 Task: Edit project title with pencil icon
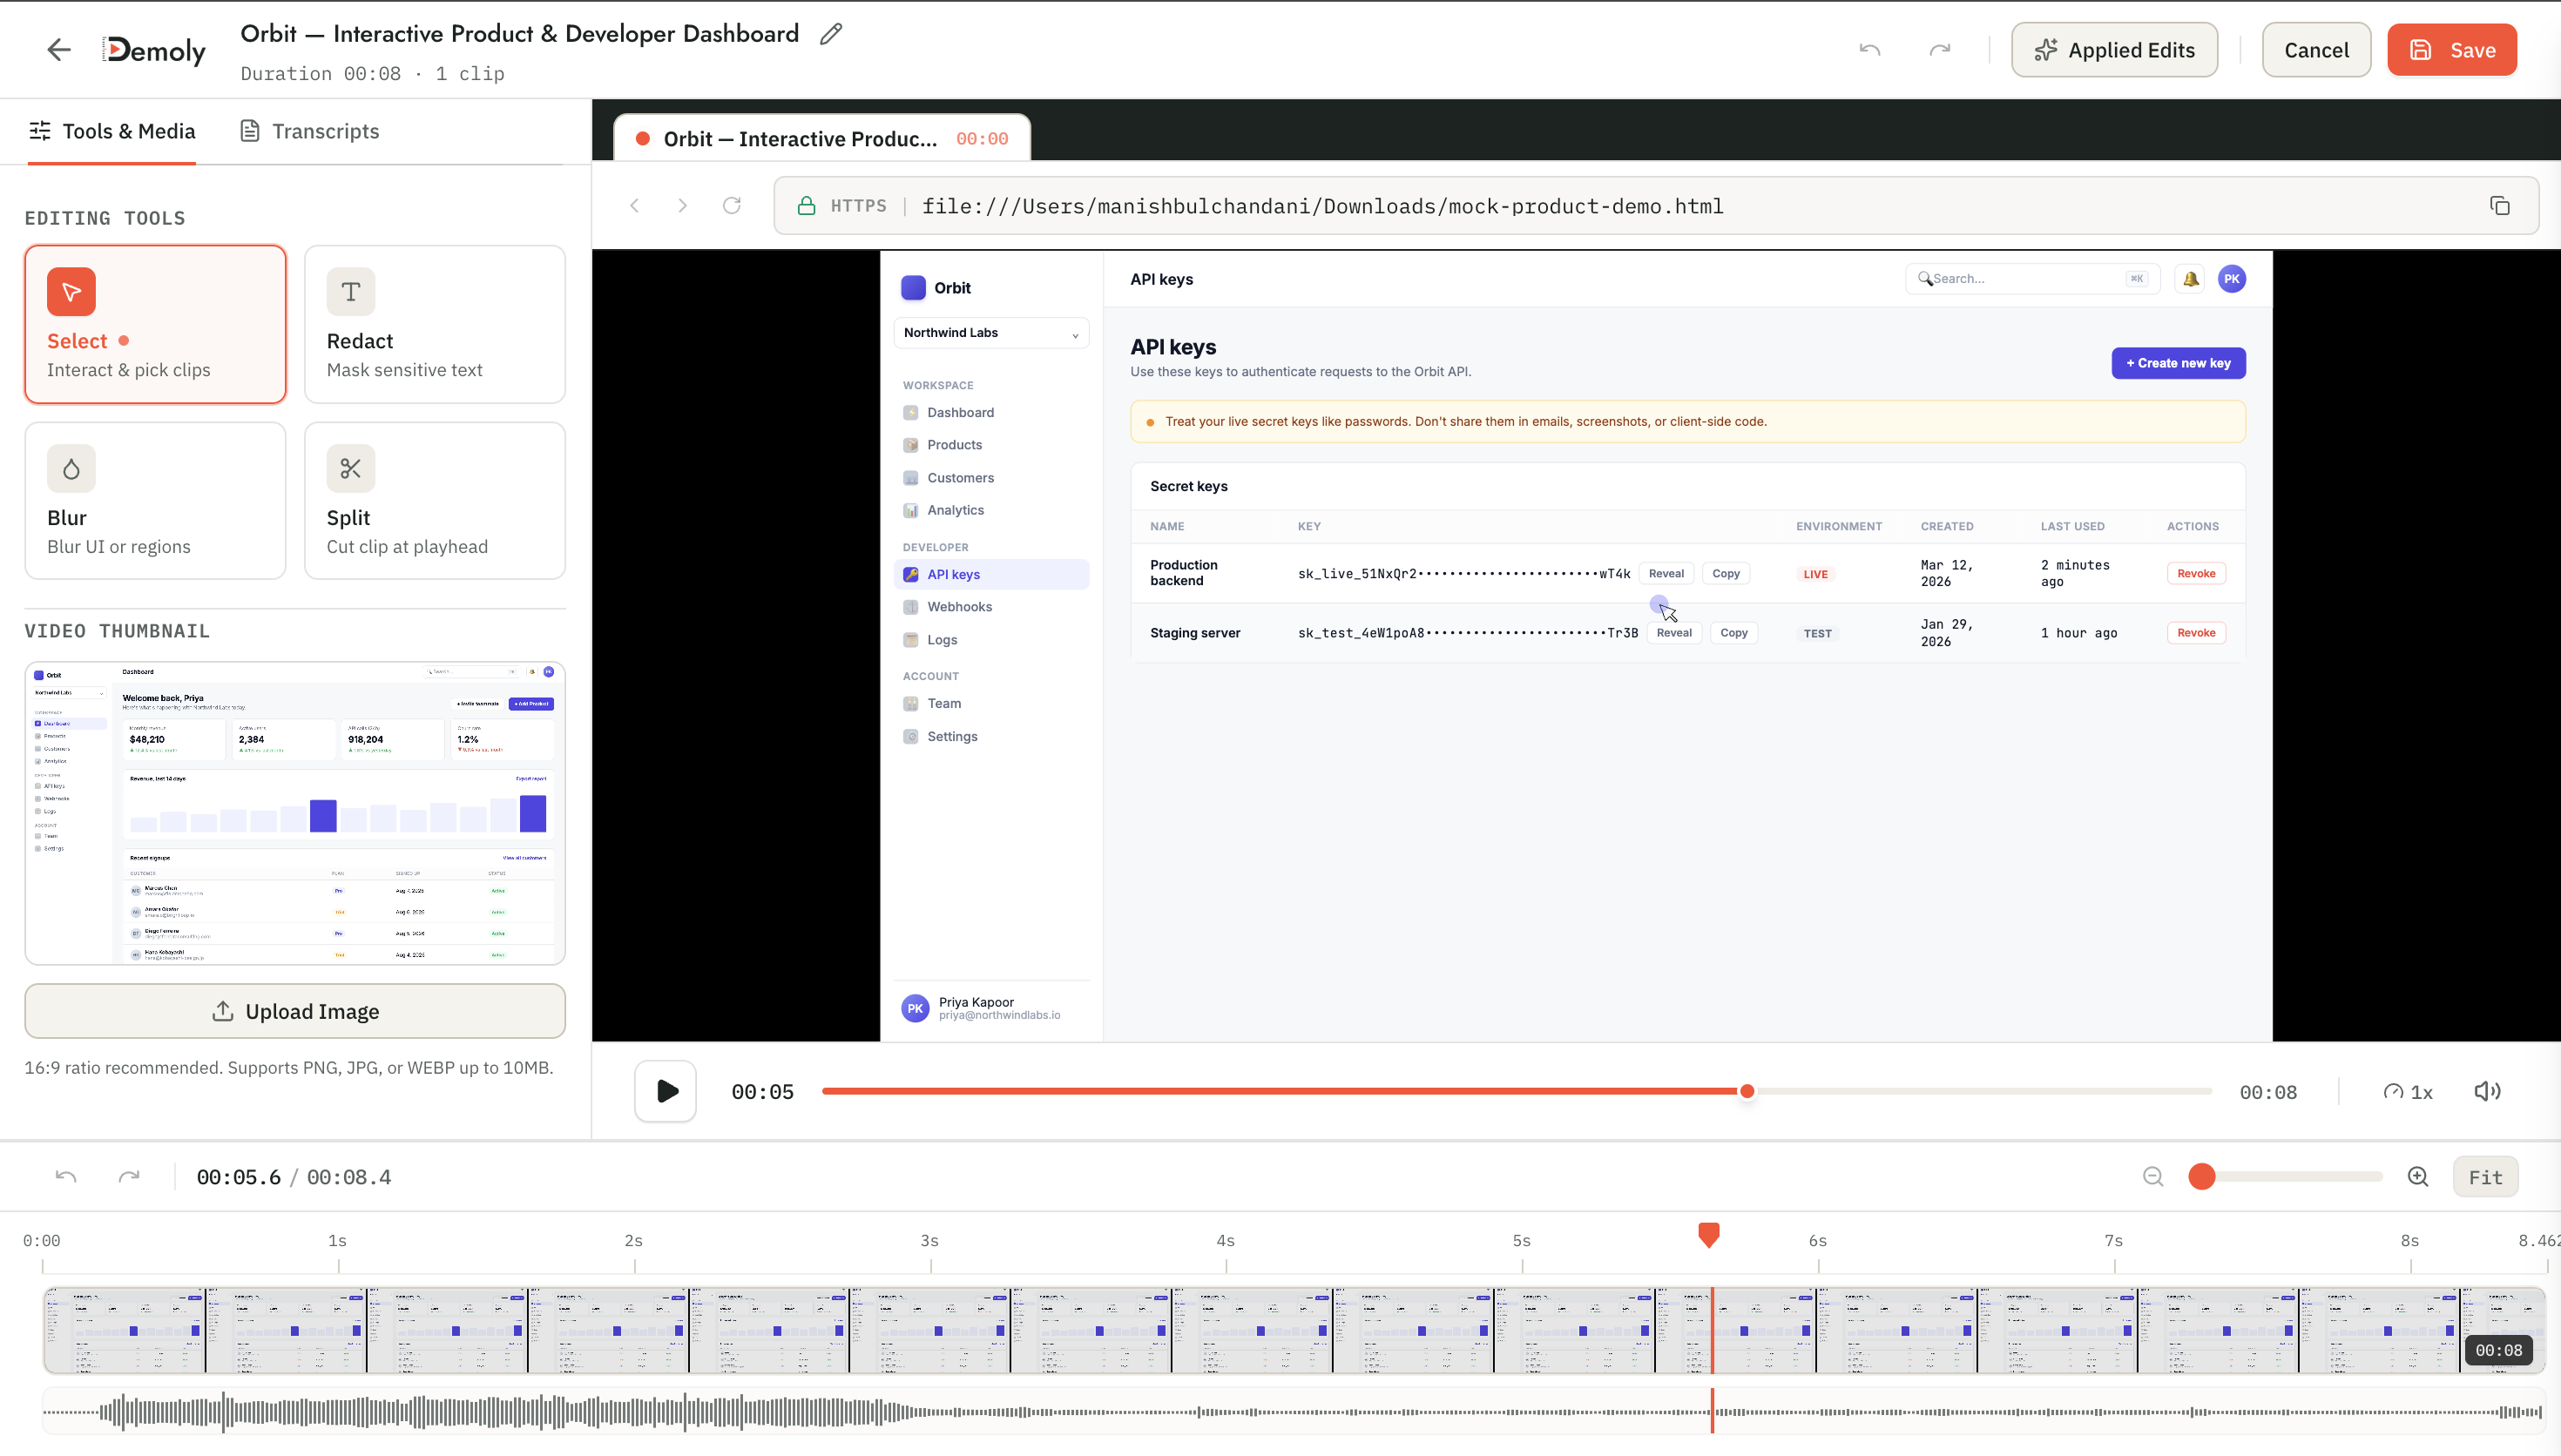831,34
